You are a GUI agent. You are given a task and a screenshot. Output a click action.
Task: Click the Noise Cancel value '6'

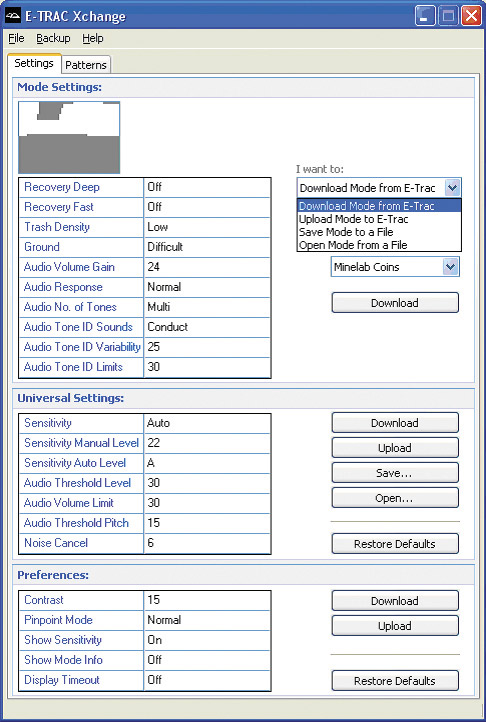coord(207,543)
